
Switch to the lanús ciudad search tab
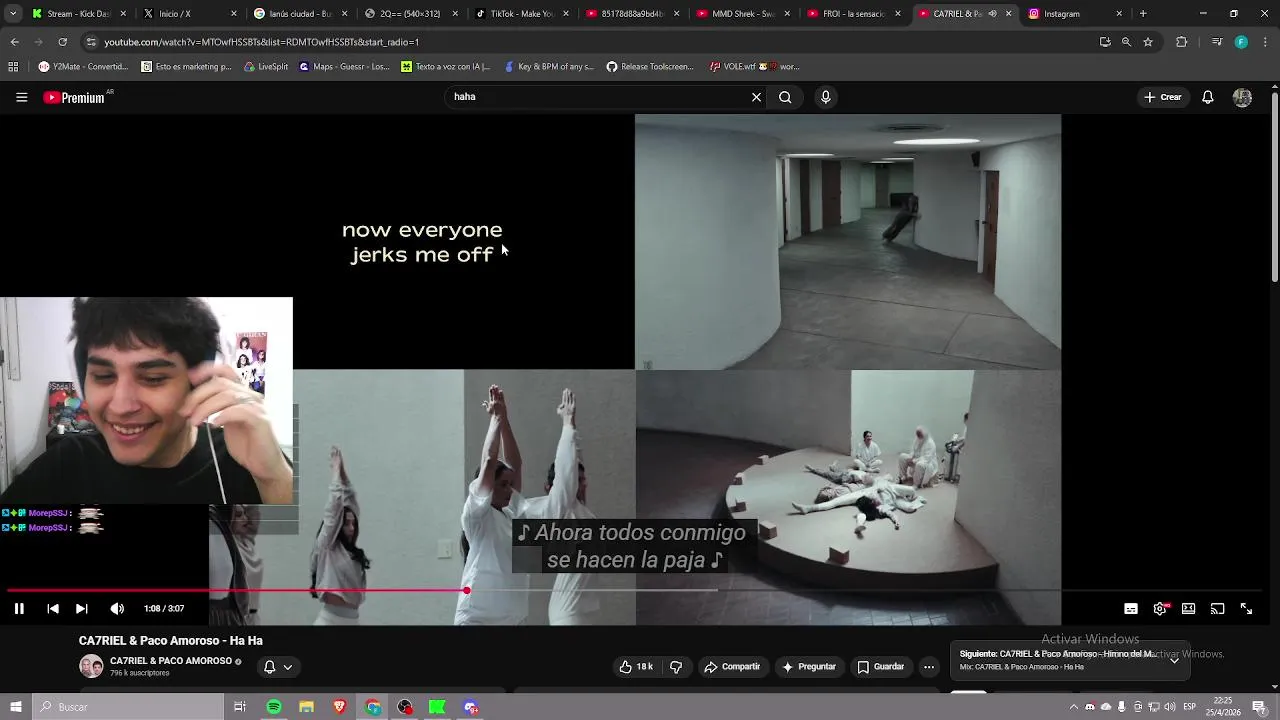click(300, 14)
